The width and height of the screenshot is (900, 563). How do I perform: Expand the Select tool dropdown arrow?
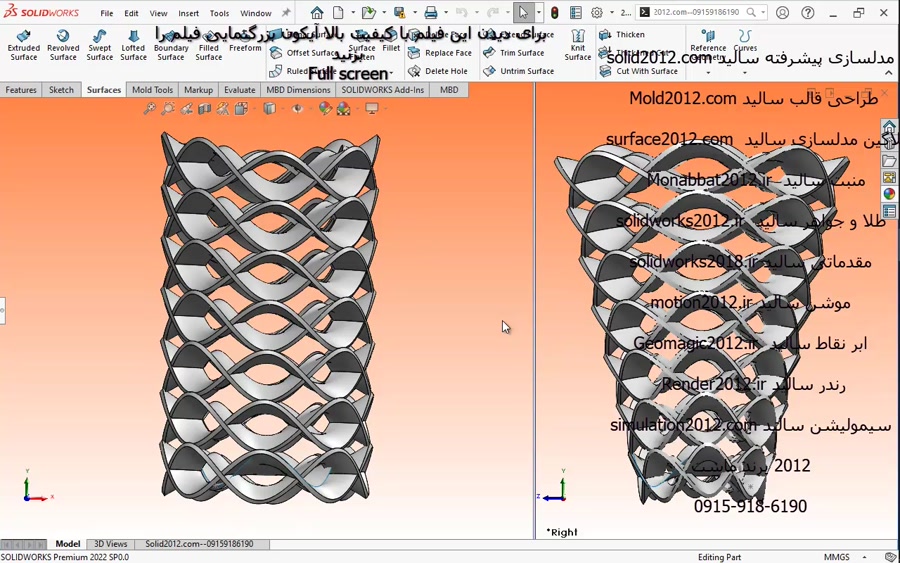pos(538,13)
